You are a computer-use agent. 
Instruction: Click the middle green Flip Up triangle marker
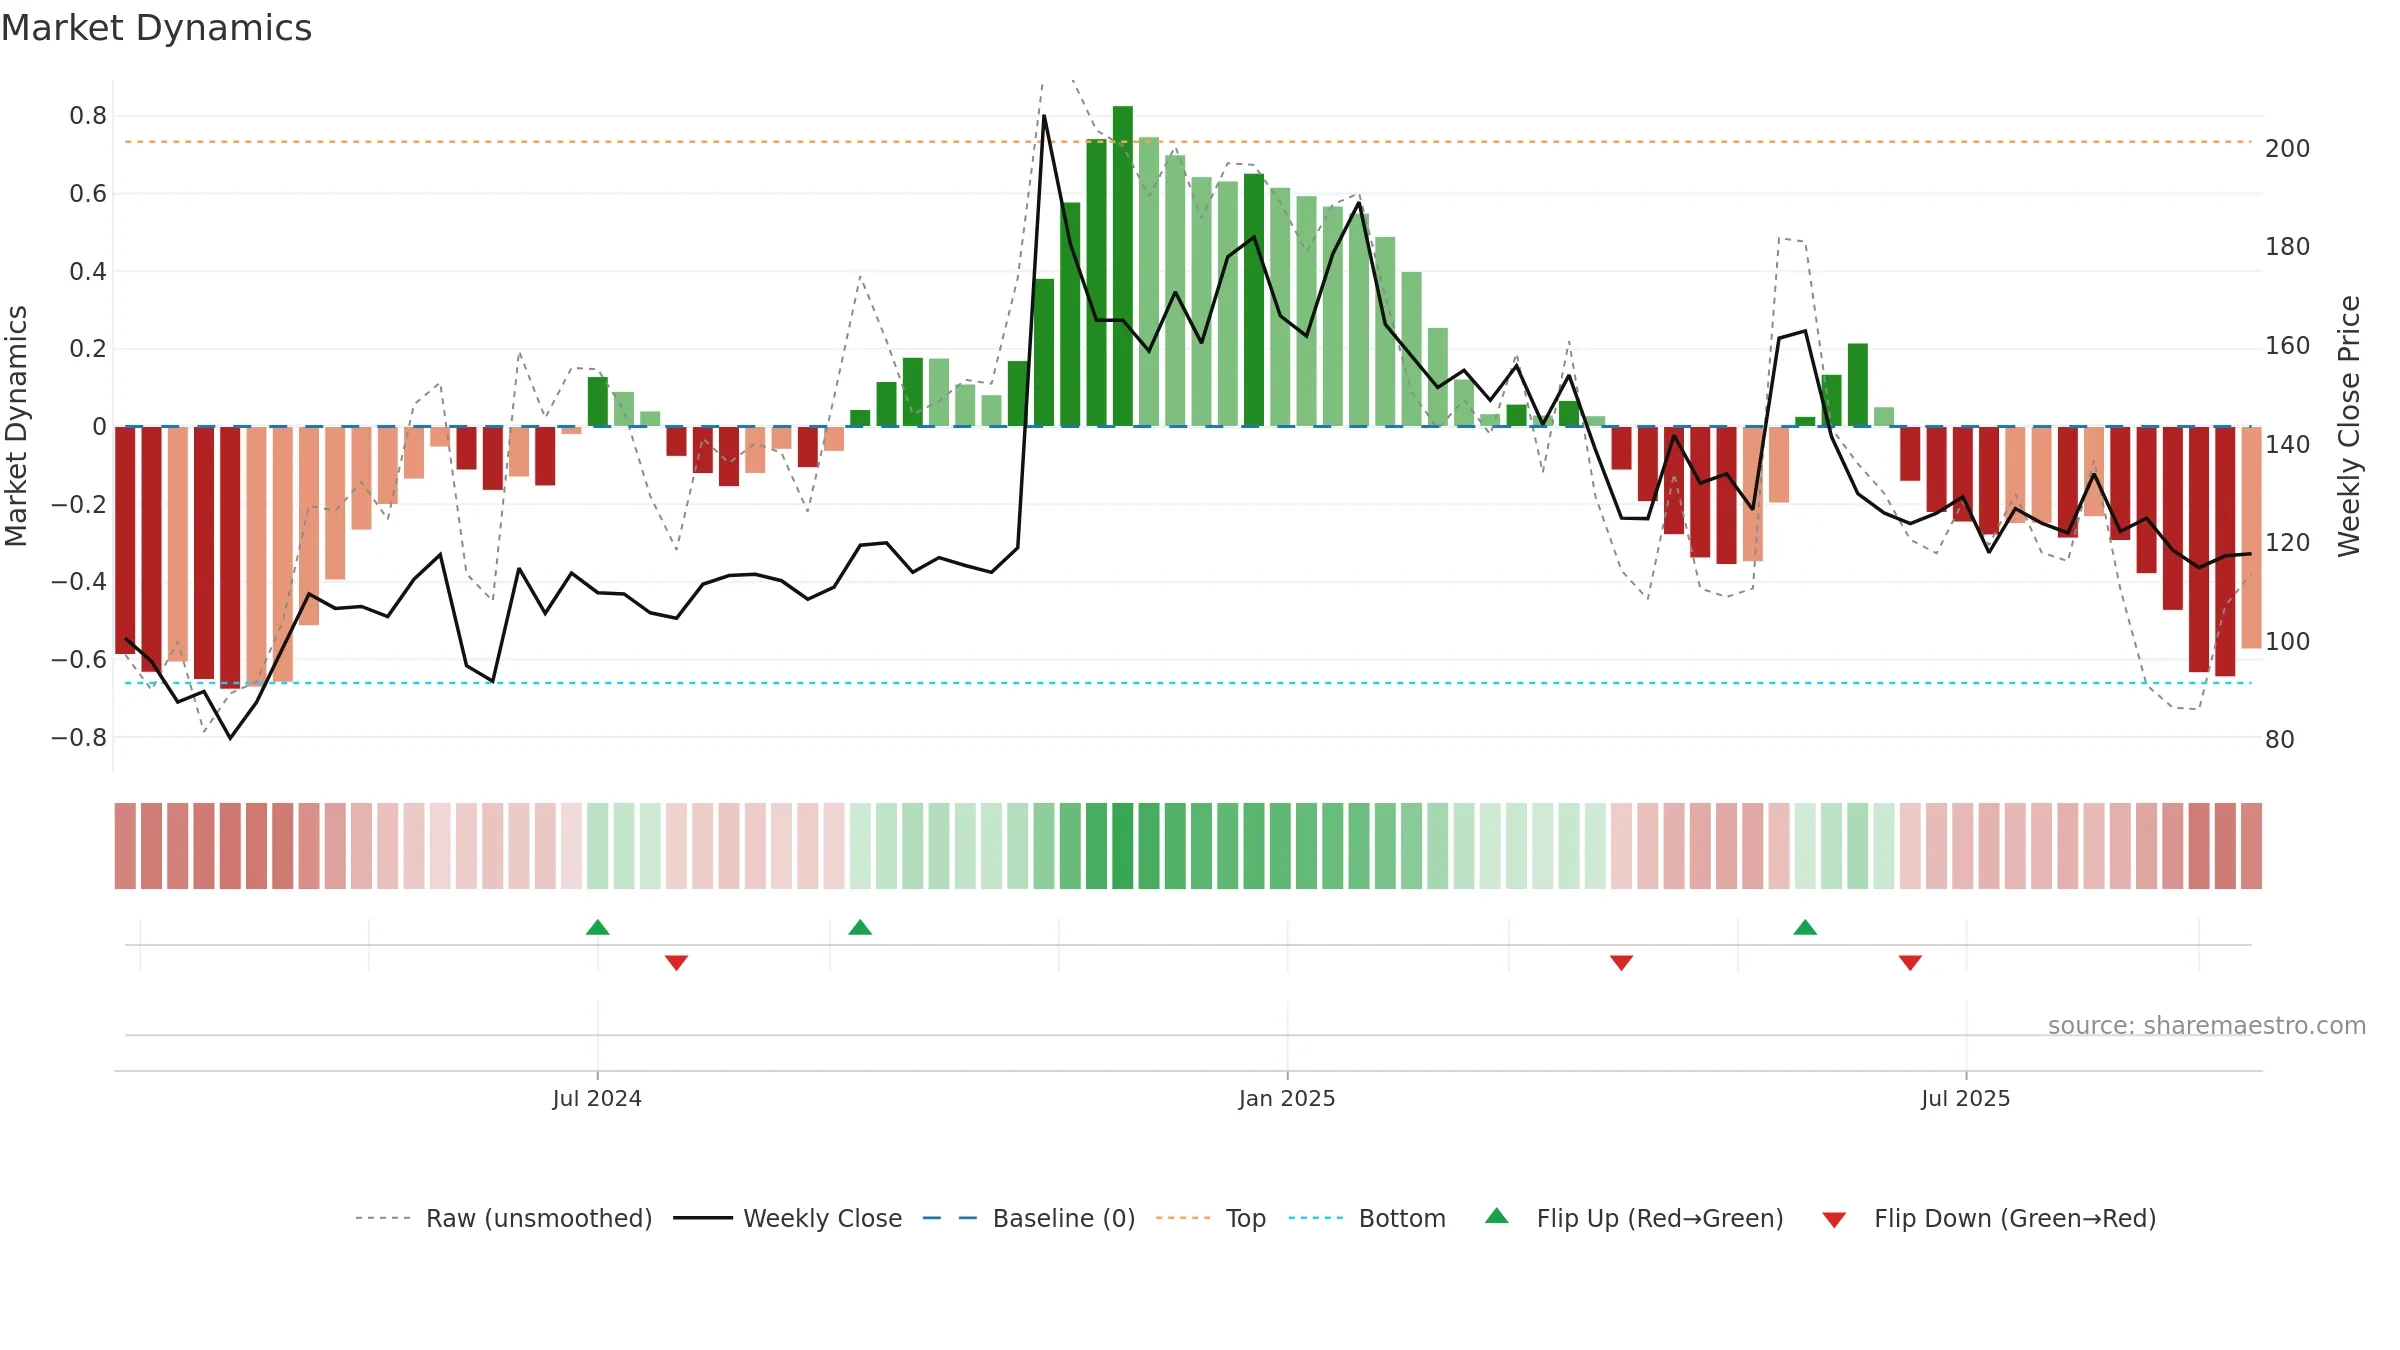[x=860, y=927]
